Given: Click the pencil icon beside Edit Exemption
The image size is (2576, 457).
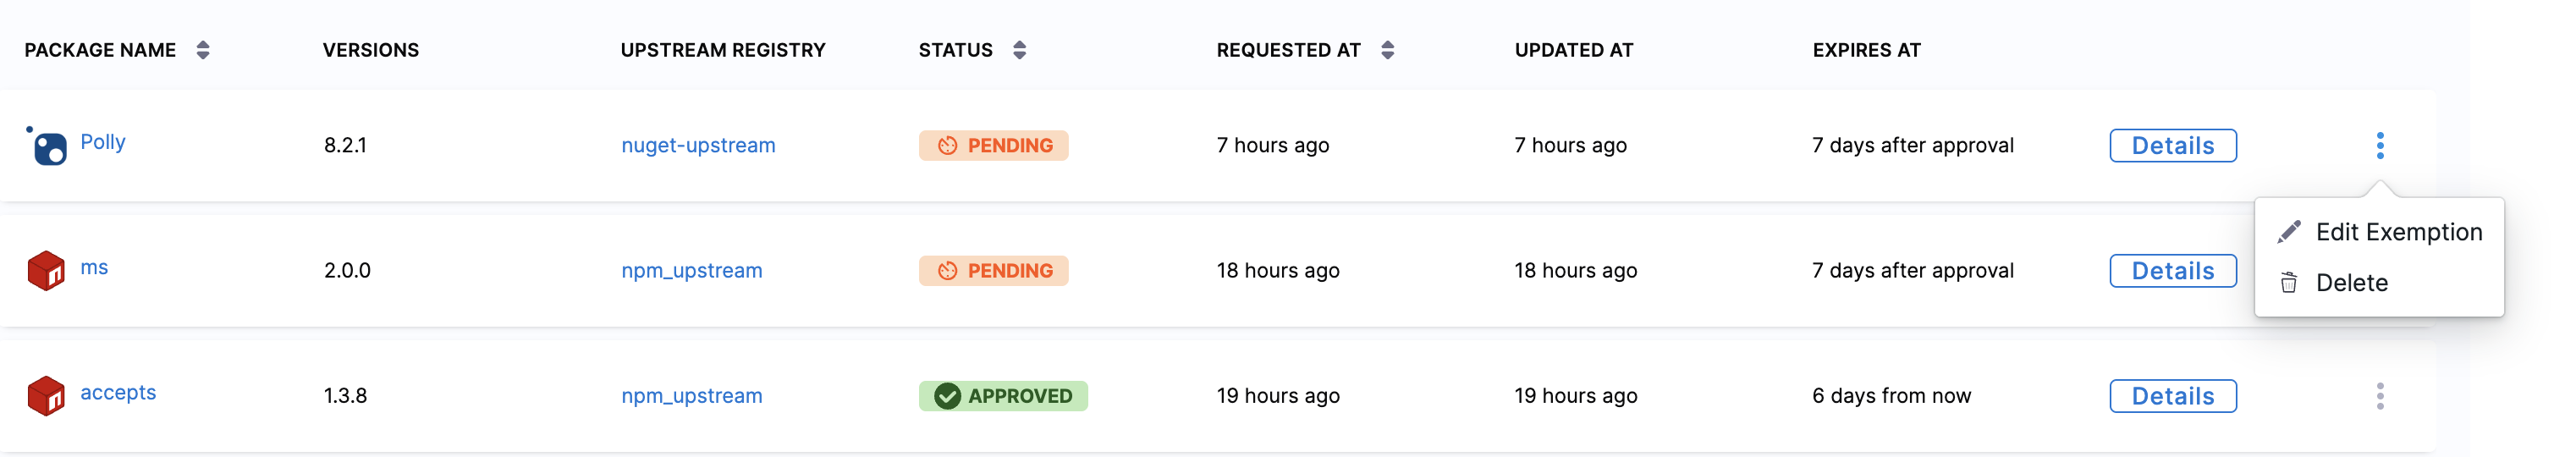Looking at the screenshot, I should (x=2289, y=232).
